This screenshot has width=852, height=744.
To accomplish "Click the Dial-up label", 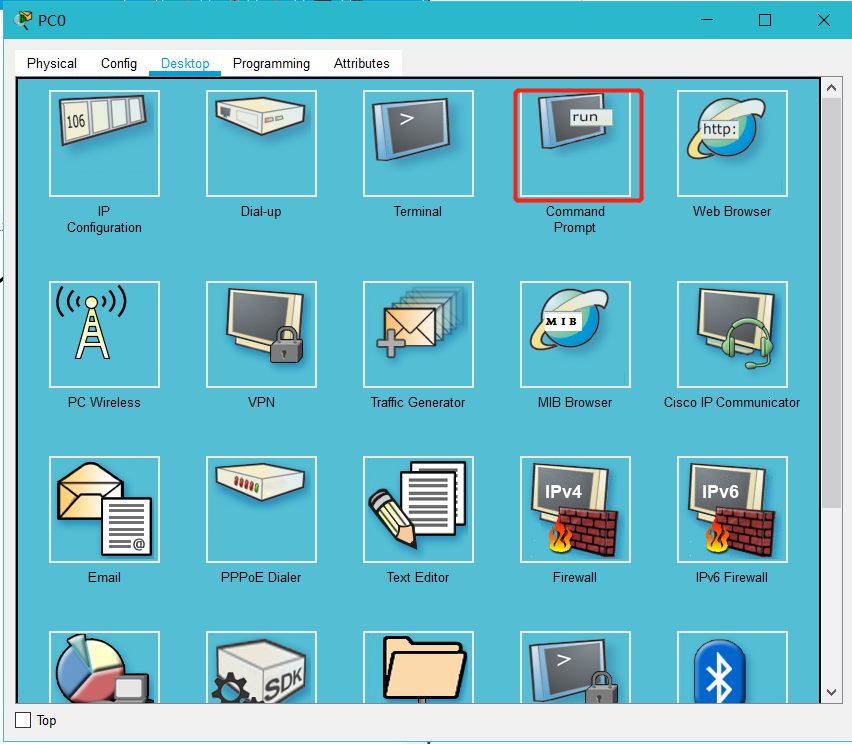I will (261, 211).
